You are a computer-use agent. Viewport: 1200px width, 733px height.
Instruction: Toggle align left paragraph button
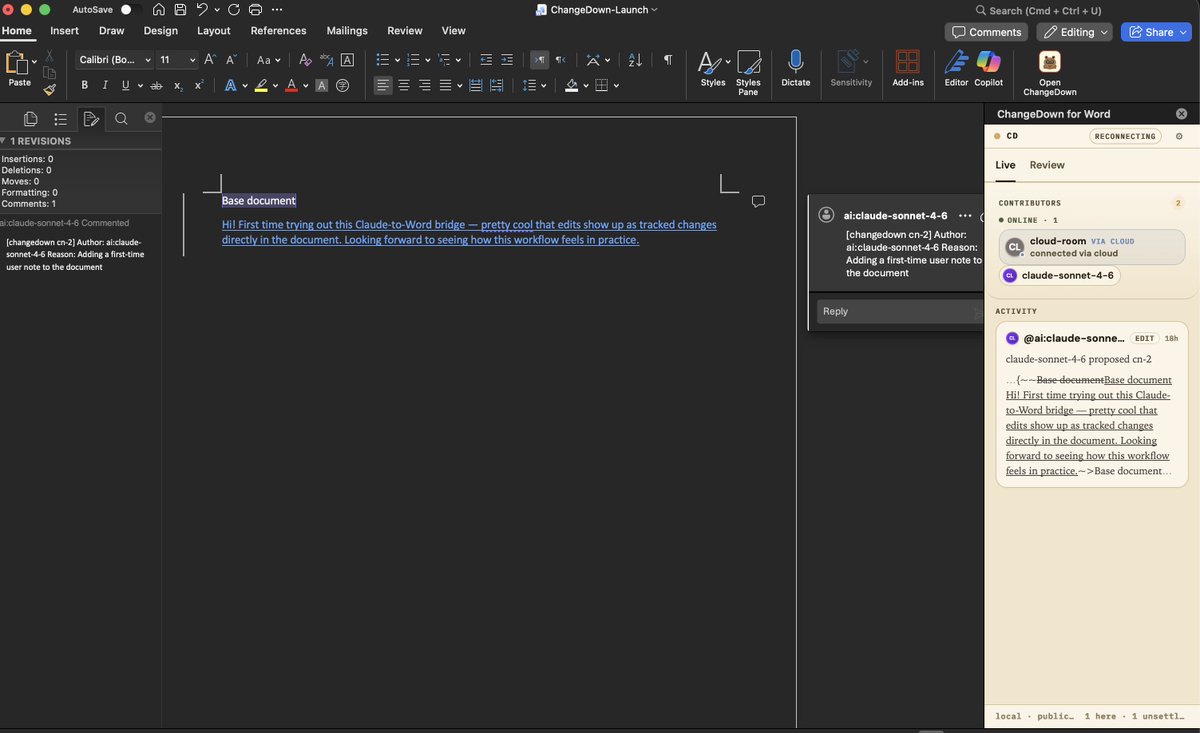[383, 86]
